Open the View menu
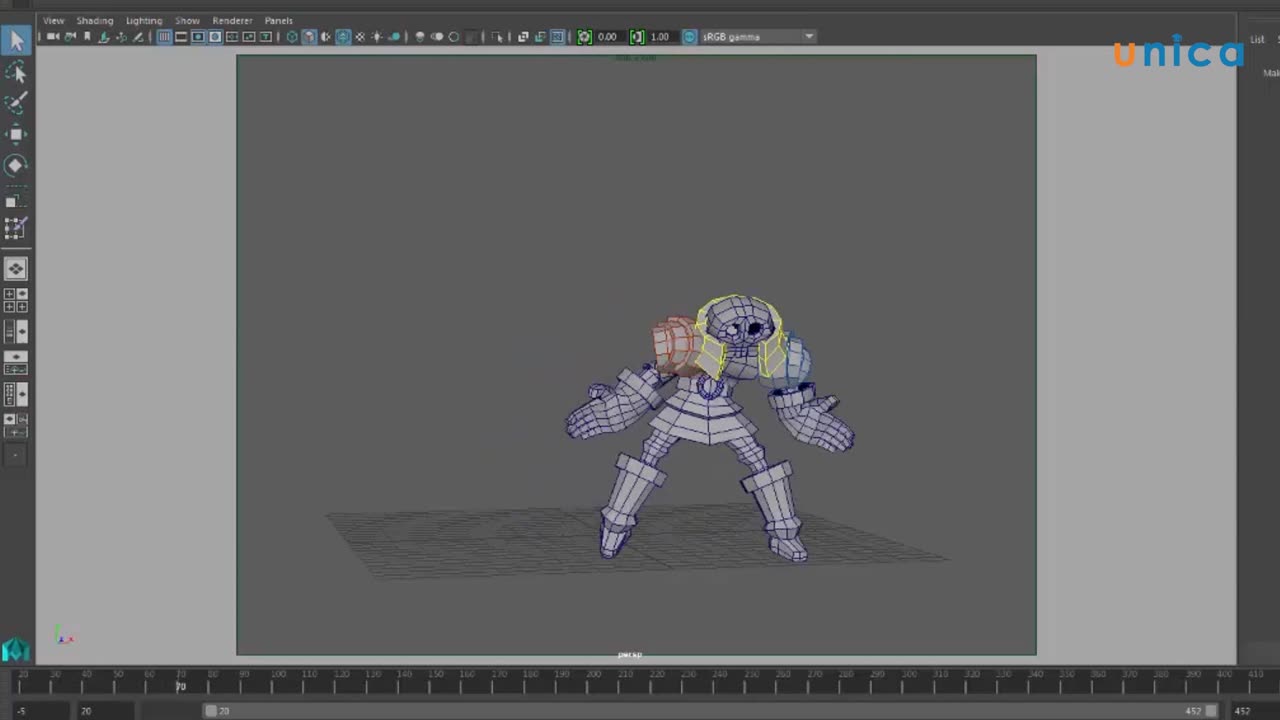 point(53,20)
